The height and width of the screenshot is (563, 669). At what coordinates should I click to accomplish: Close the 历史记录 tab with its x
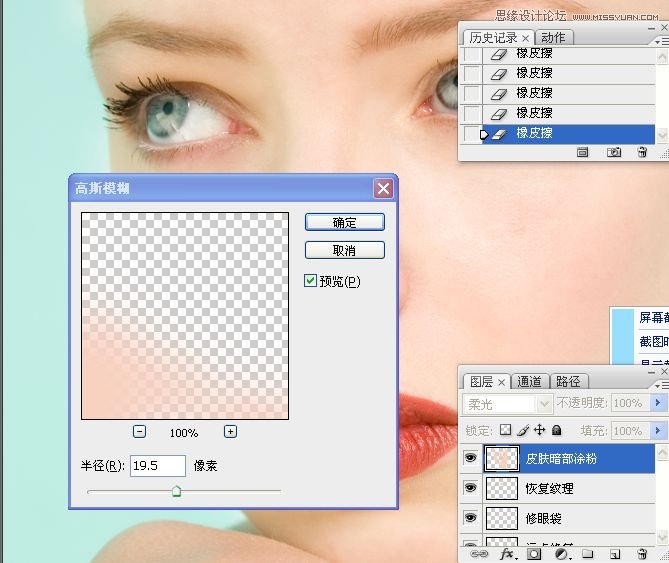click(526, 38)
